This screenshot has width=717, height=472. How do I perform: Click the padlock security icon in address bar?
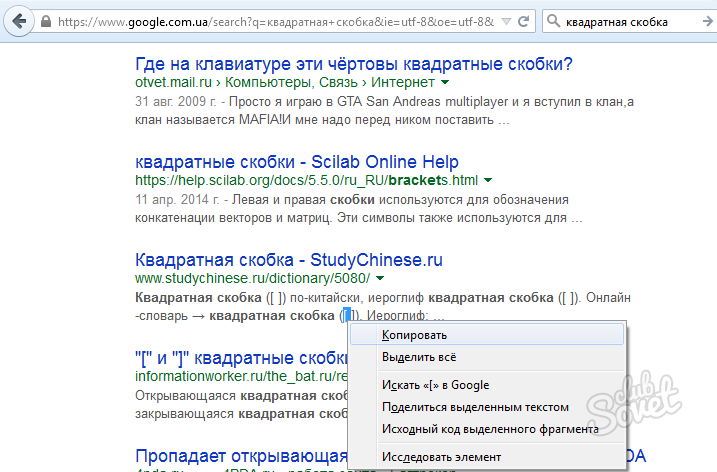(x=48, y=21)
